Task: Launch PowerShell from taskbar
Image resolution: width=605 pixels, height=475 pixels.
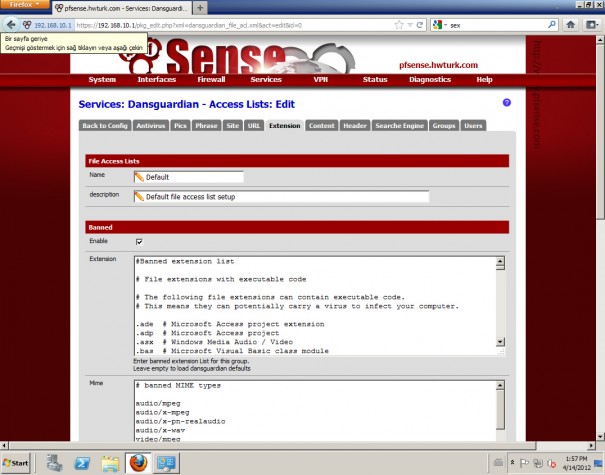Action: click(82, 463)
